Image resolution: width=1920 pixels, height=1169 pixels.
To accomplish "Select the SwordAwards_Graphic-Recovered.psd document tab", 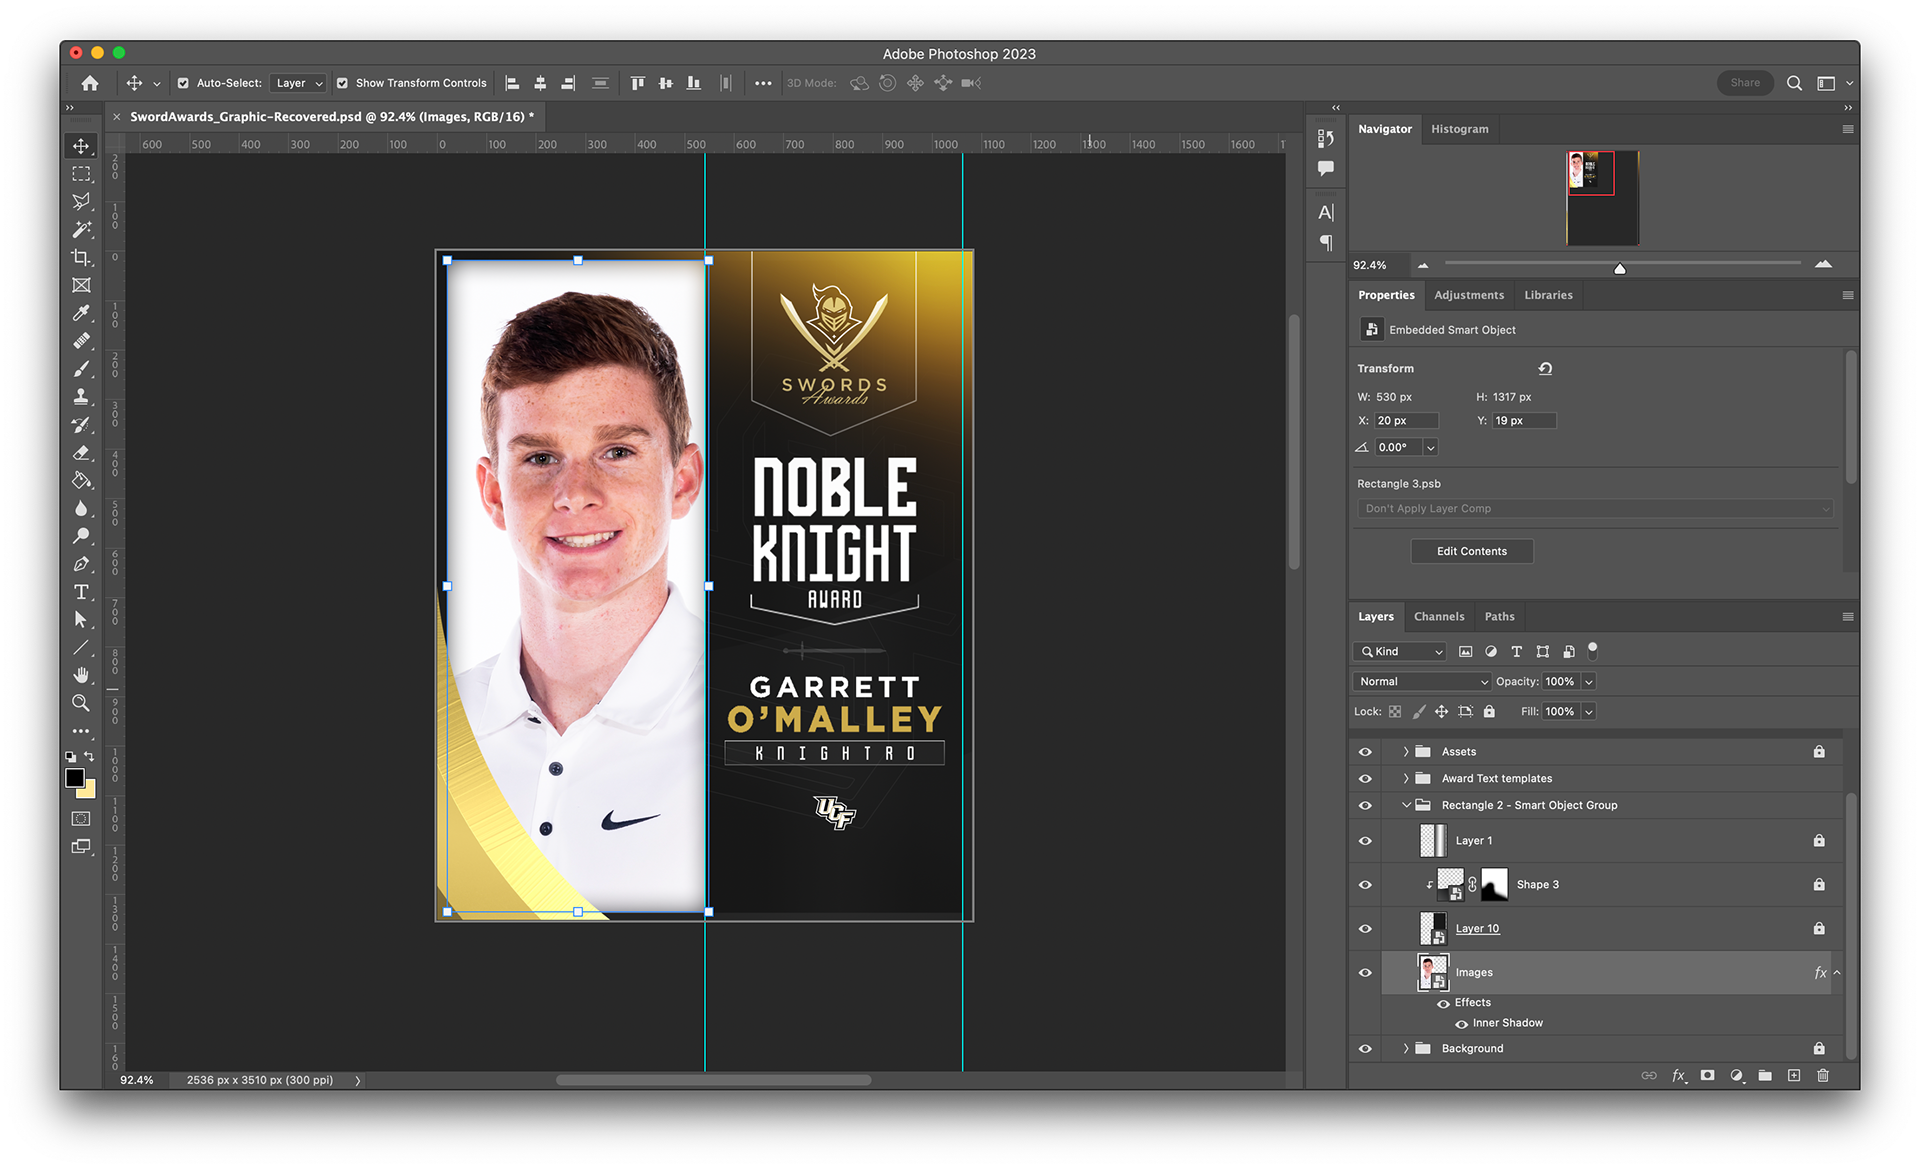I will tap(332, 117).
